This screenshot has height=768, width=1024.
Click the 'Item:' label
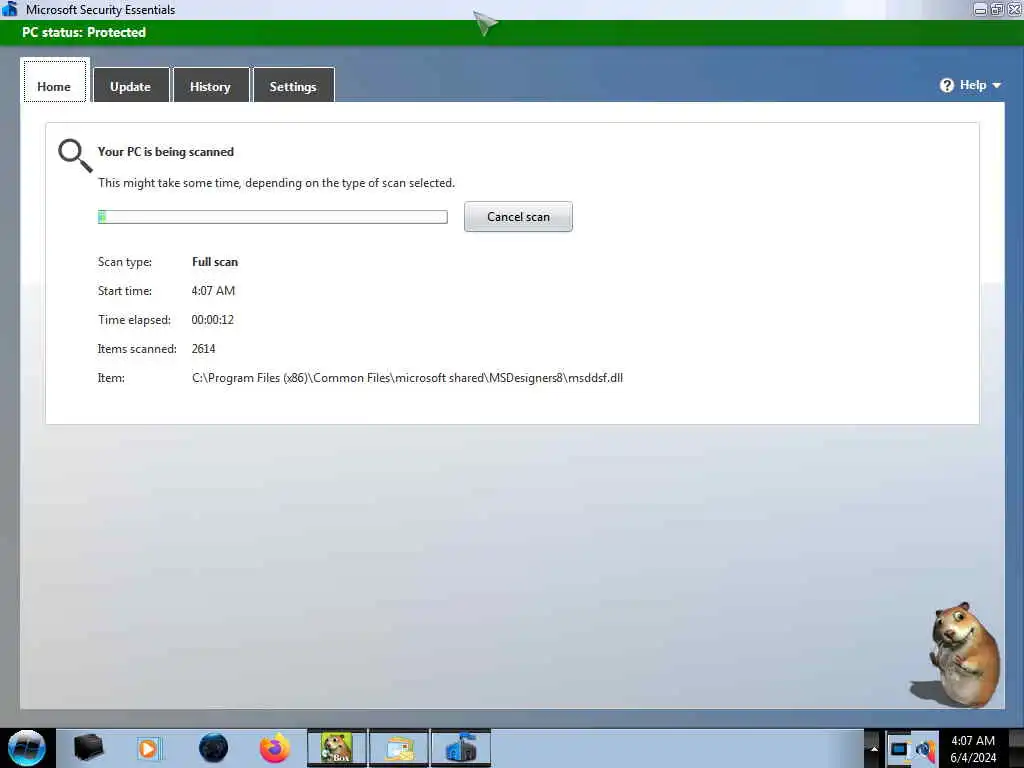point(111,377)
